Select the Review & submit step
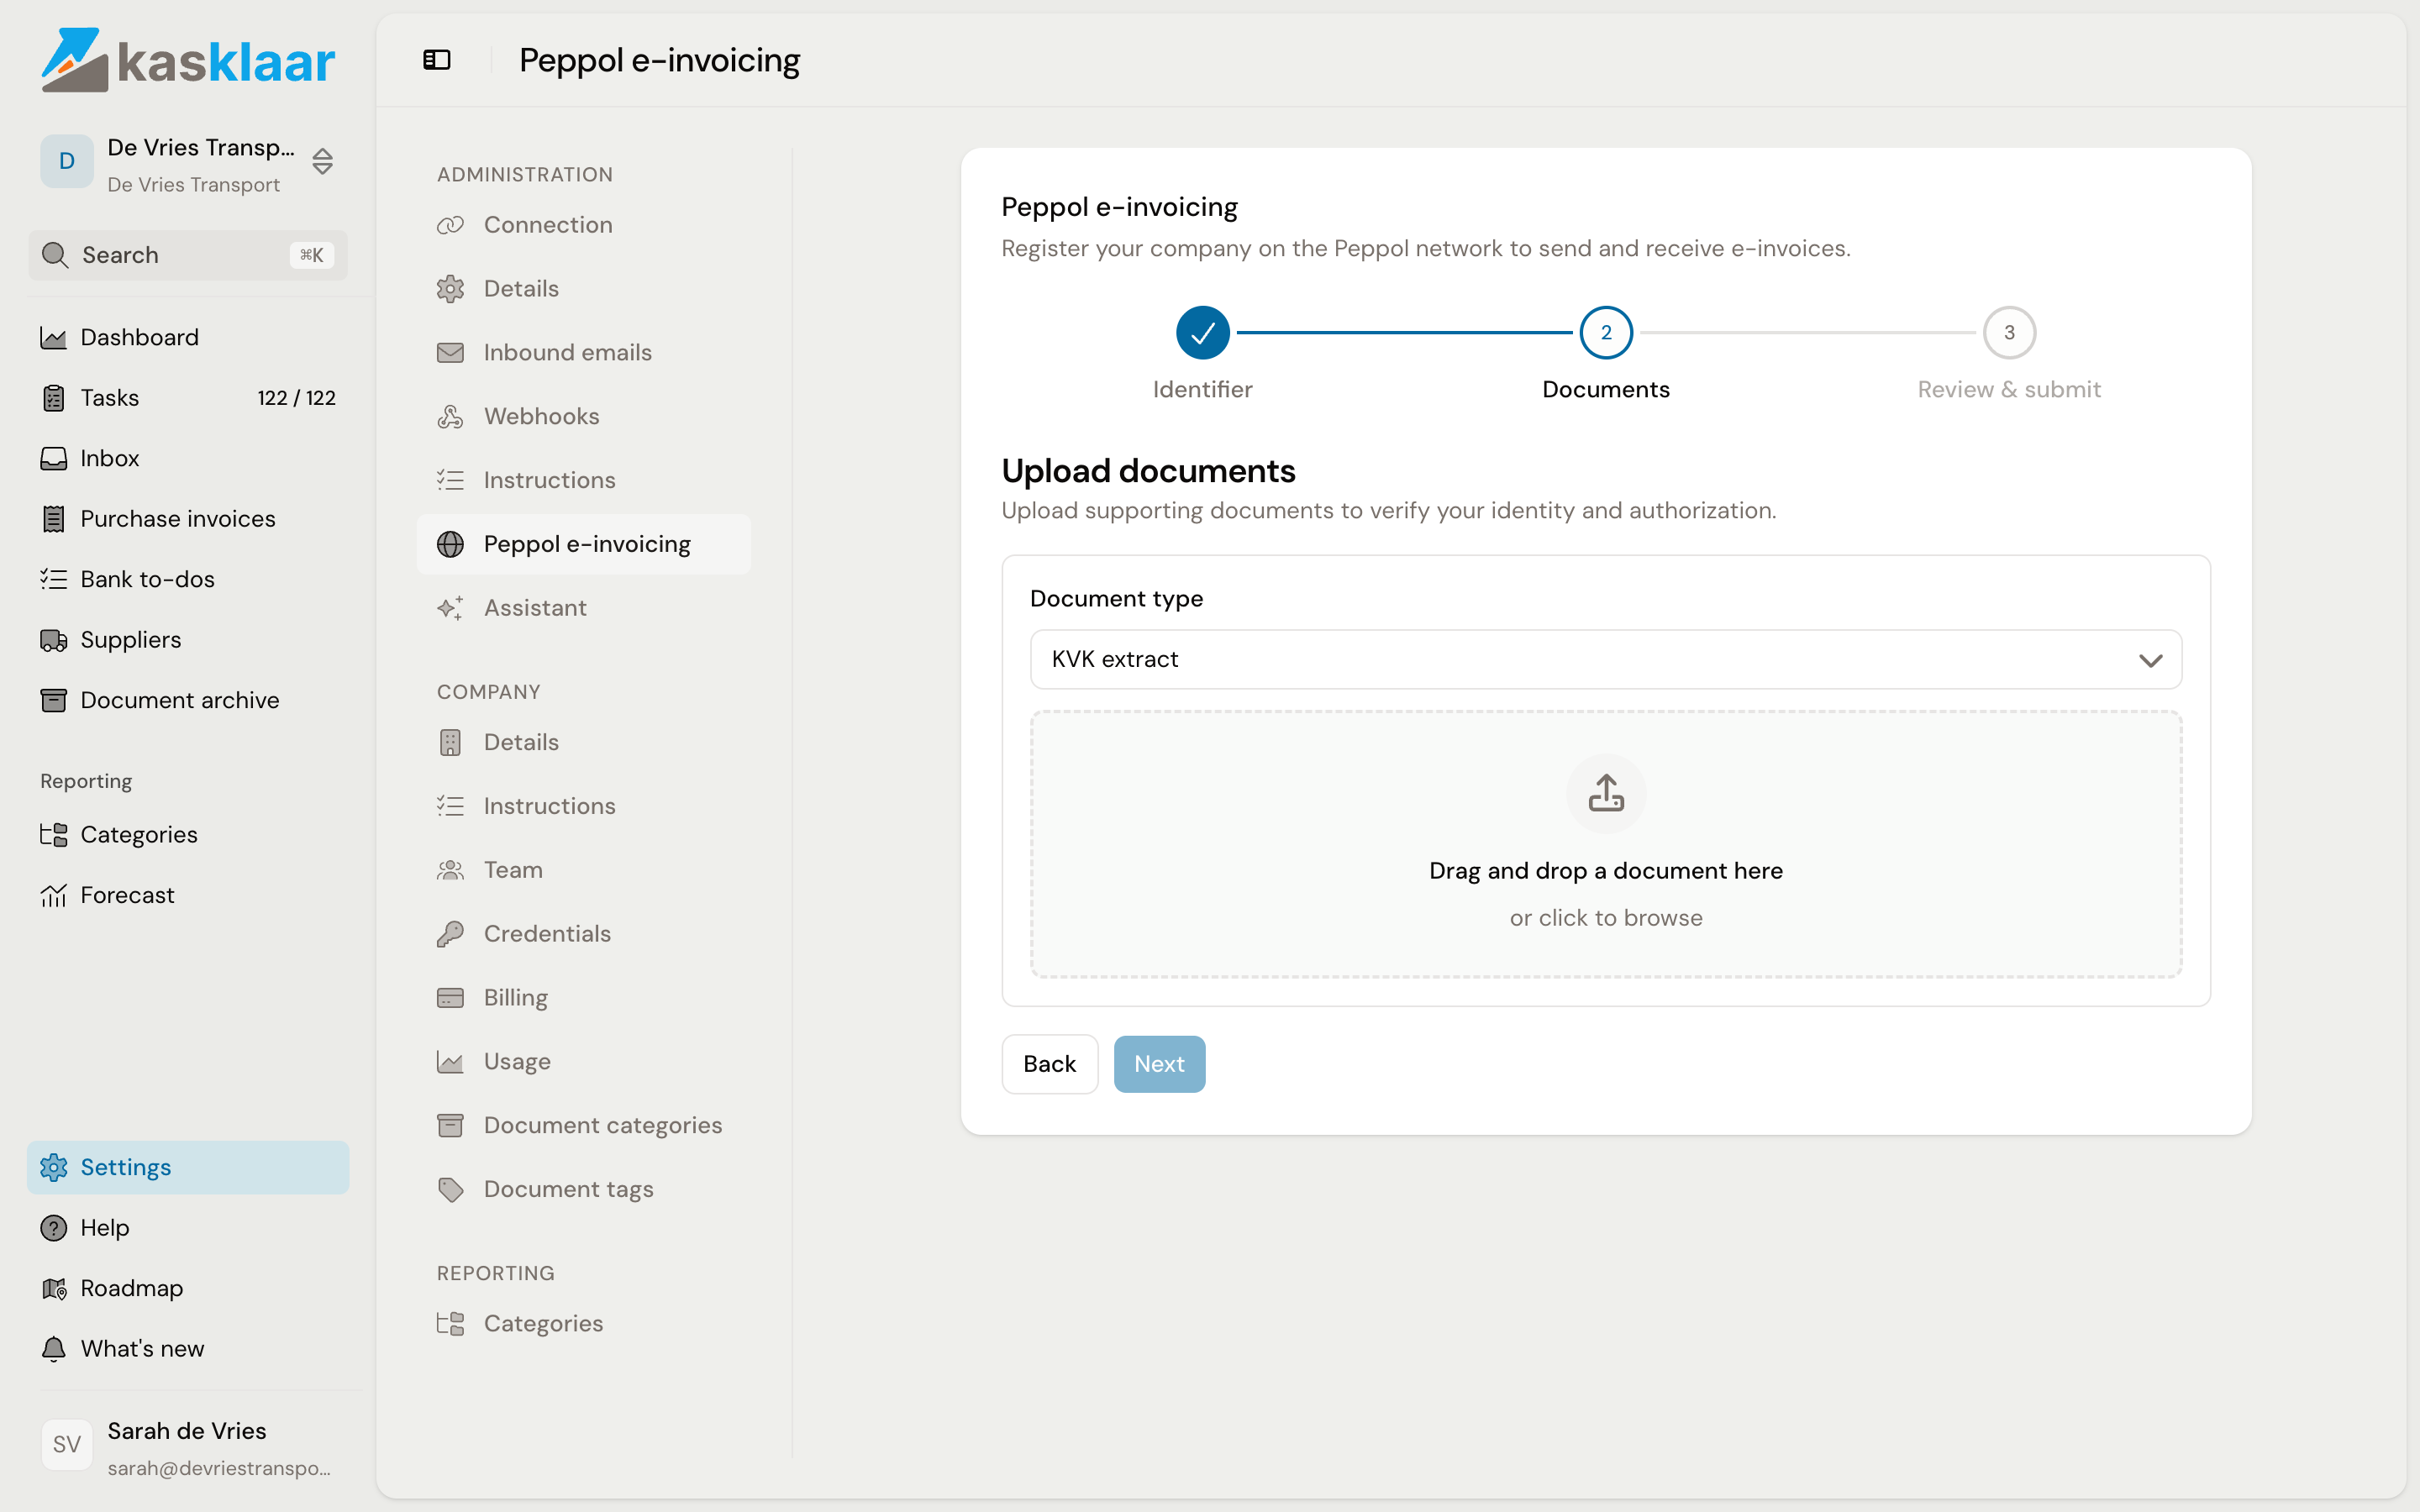 pyautogui.click(x=2009, y=333)
